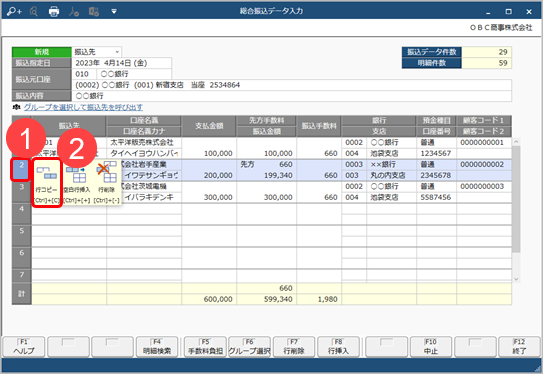This screenshot has width=543, height=374.
Task: Click the 丸の内支店 branch cell
Action: click(x=391, y=175)
